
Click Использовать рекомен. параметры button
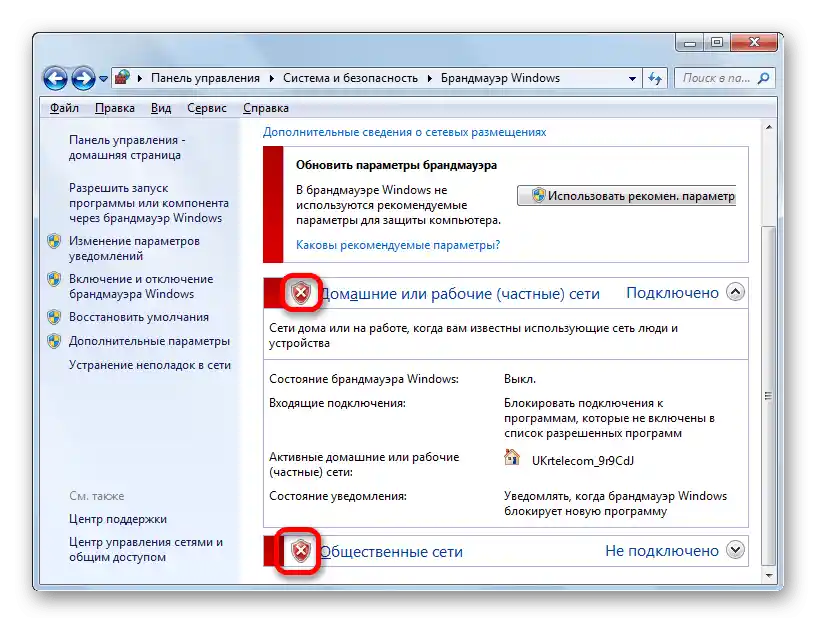(626, 196)
